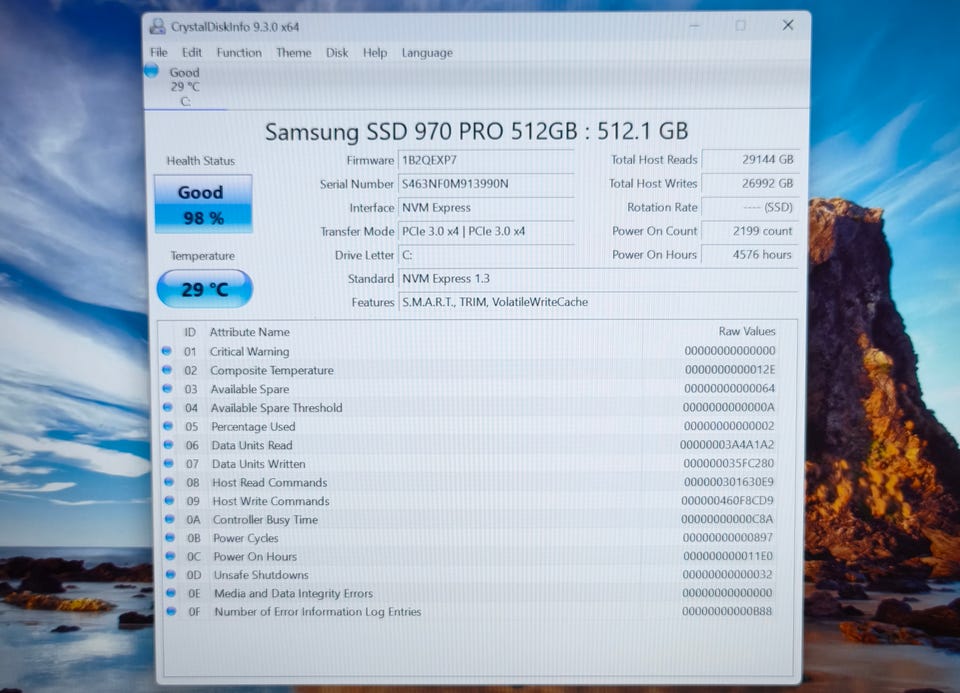The image size is (960, 693).
Task: Click the status orb for Unsafe Shutdowns
Action: (171, 574)
